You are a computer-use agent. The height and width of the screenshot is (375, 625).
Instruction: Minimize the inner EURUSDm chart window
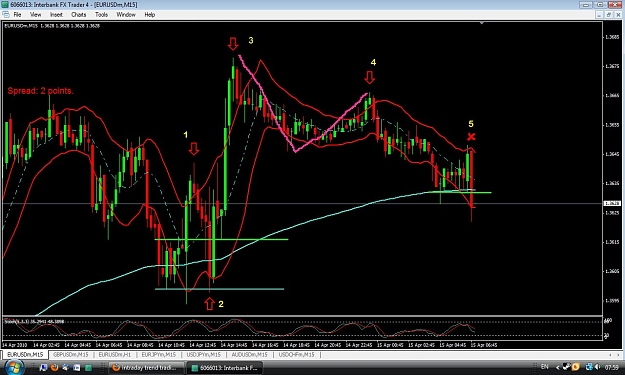point(599,15)
